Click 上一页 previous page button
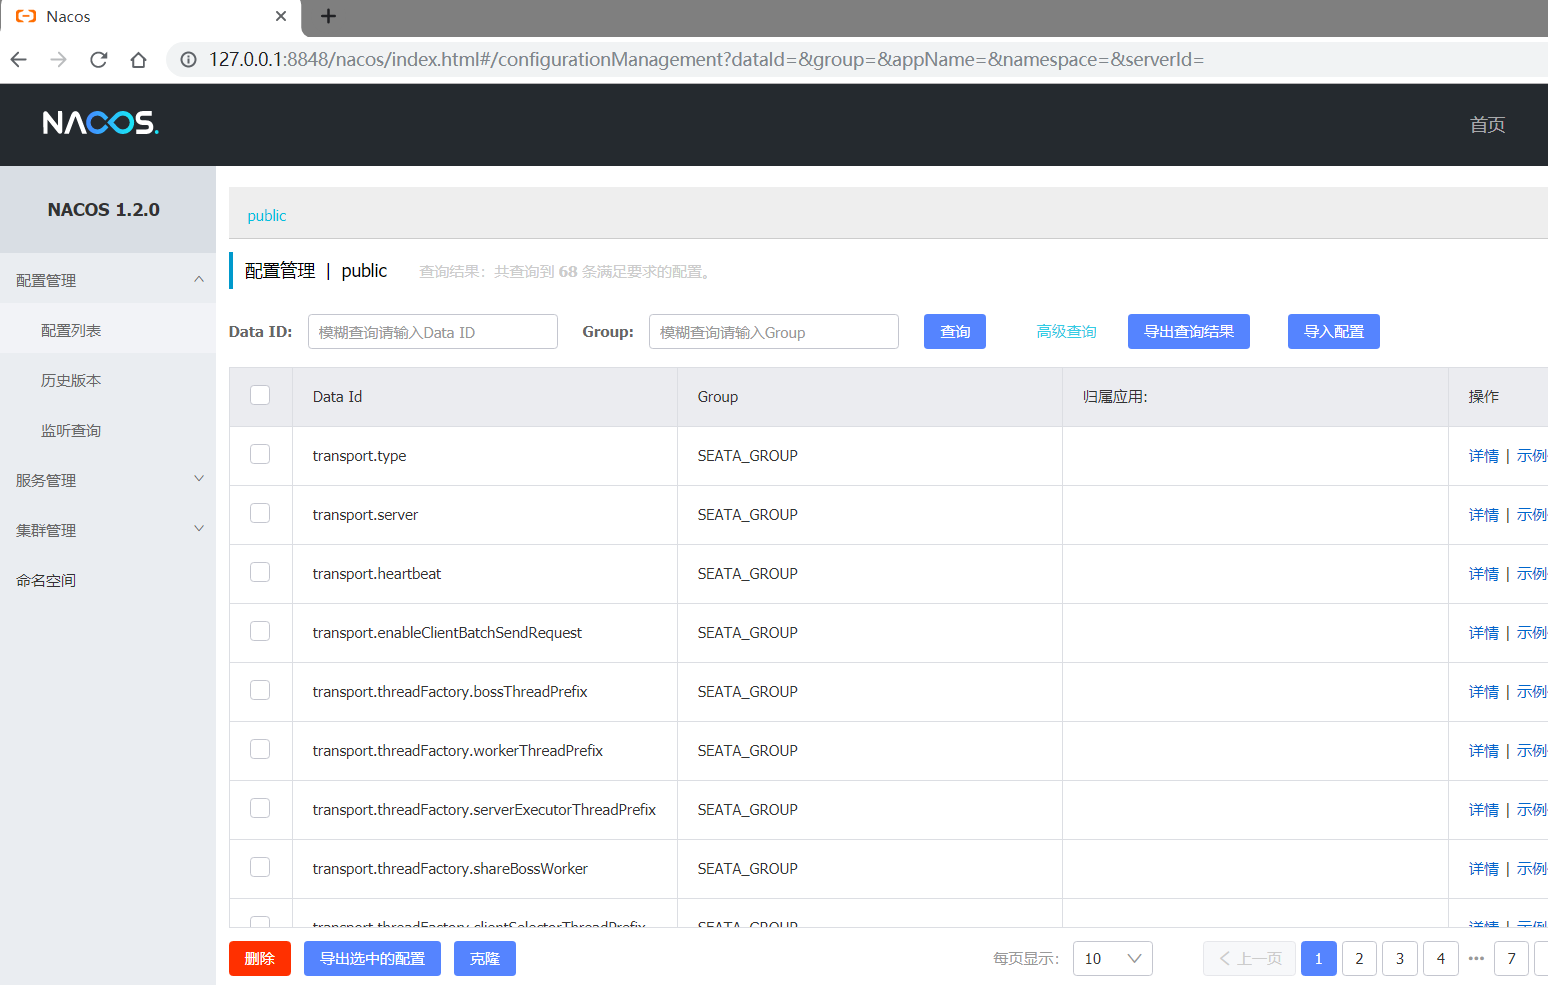The width and height of the screenshot is (1548, 985). coord(1249,958)
